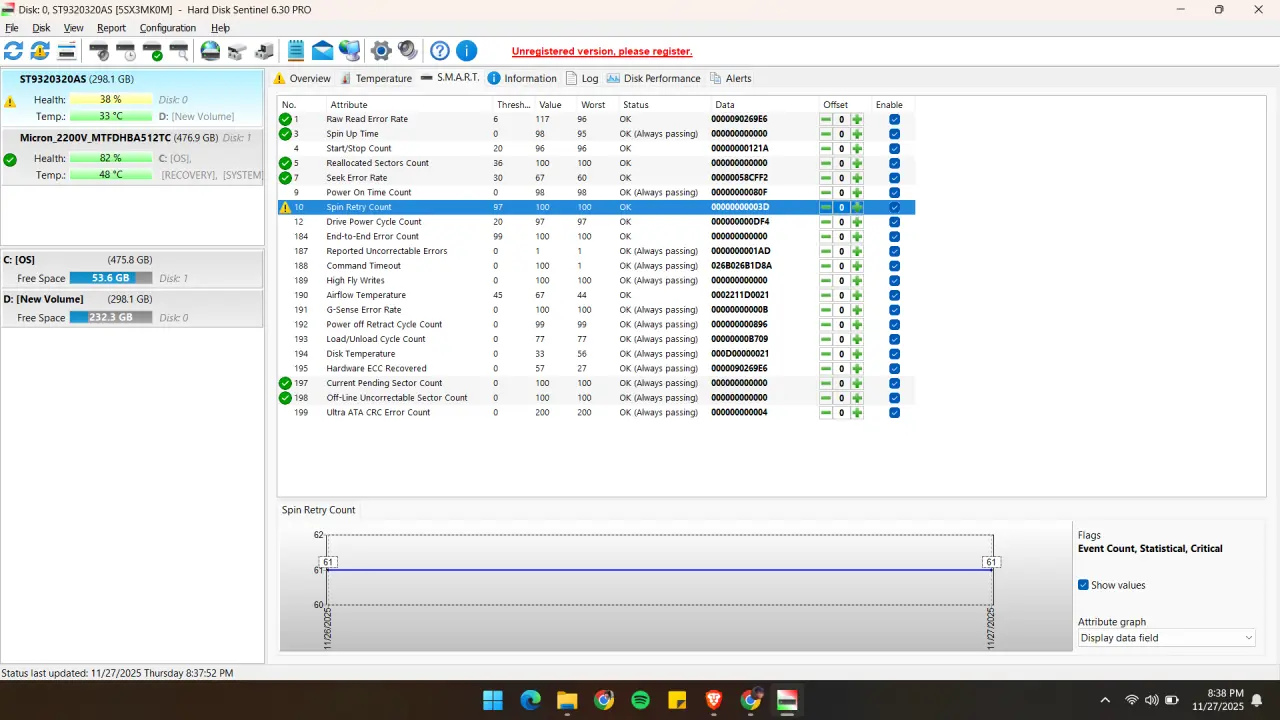Increase offset for G-Sense Error Rate with plus

857,310
